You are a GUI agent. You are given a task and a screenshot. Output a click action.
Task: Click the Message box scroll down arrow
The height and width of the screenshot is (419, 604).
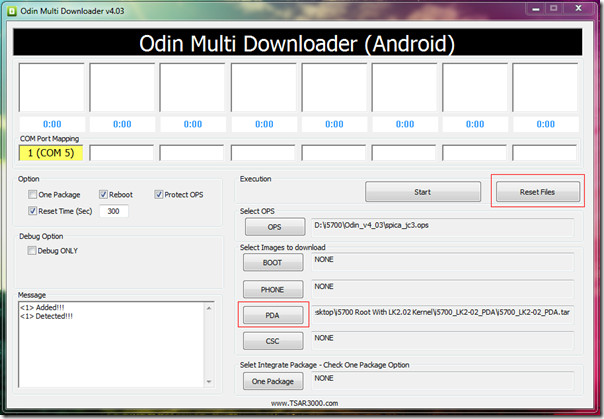209,382
